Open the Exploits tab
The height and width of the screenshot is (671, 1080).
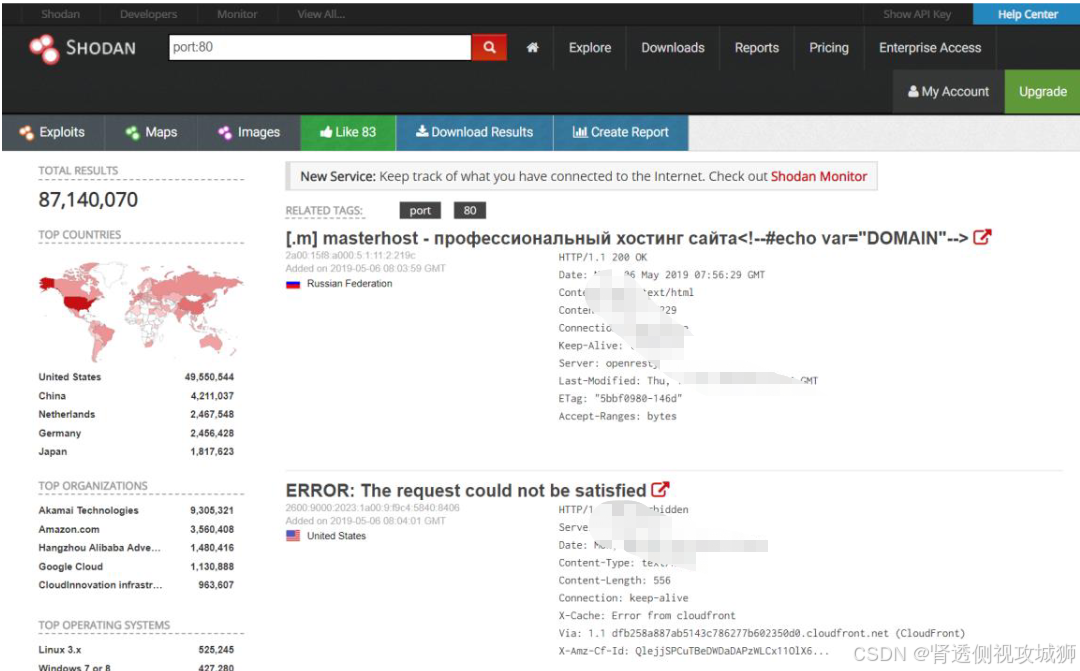pos(53,132)
